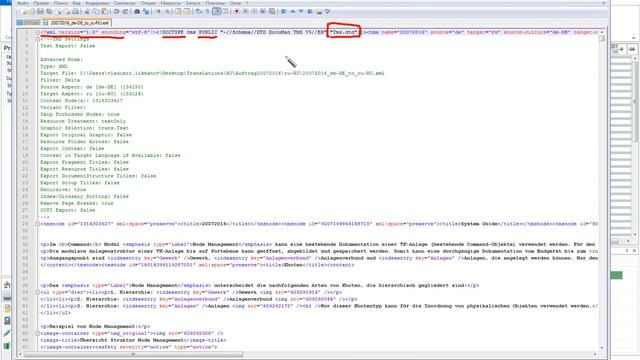Open the Файл menu
Screen dimensions: 640x360
(22, 3)
